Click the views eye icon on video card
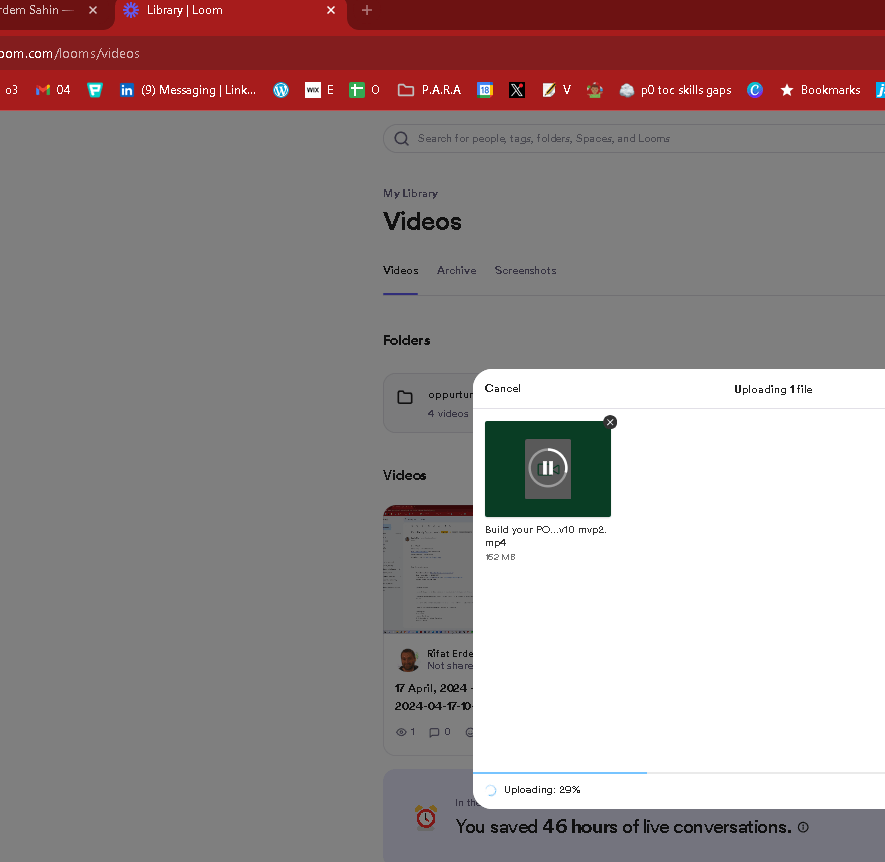Image resolution: width=885 pixels, height=862 pixels. (x=401, y=732)
